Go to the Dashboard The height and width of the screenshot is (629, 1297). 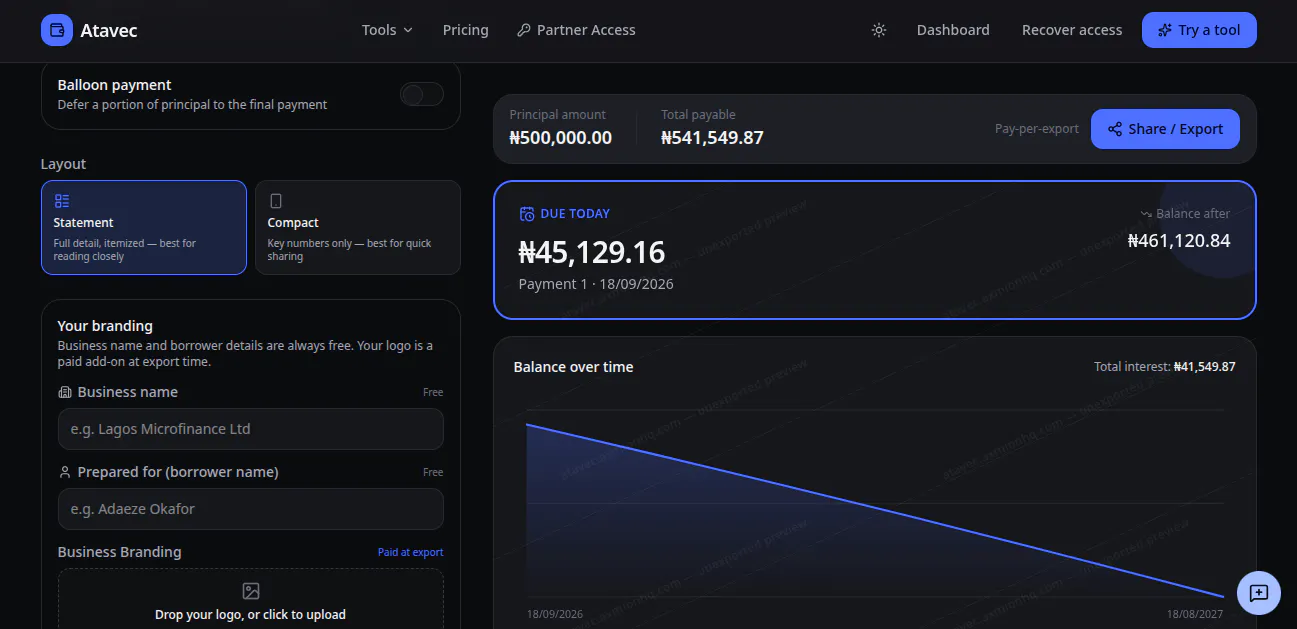tap(953, 30)
